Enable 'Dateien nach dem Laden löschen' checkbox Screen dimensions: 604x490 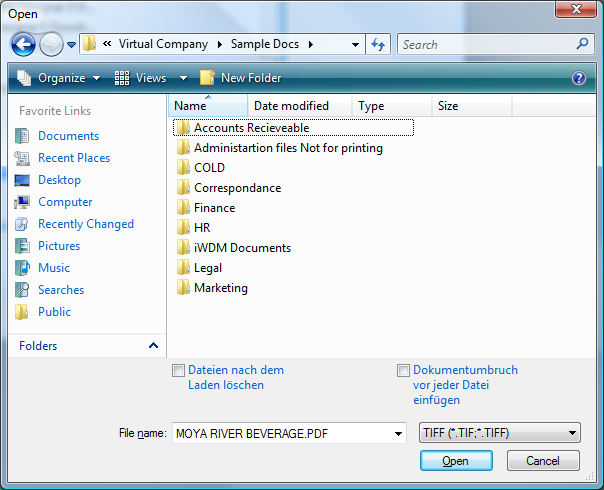[178, 371]
